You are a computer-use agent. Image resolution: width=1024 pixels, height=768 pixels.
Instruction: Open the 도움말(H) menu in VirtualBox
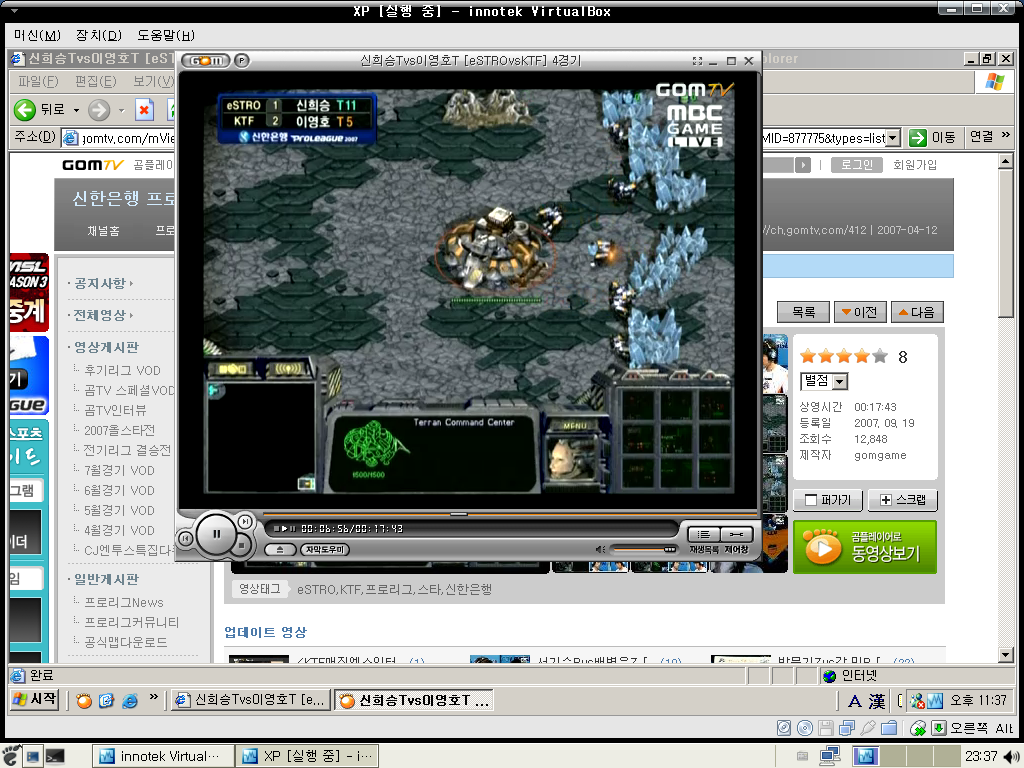166,35
